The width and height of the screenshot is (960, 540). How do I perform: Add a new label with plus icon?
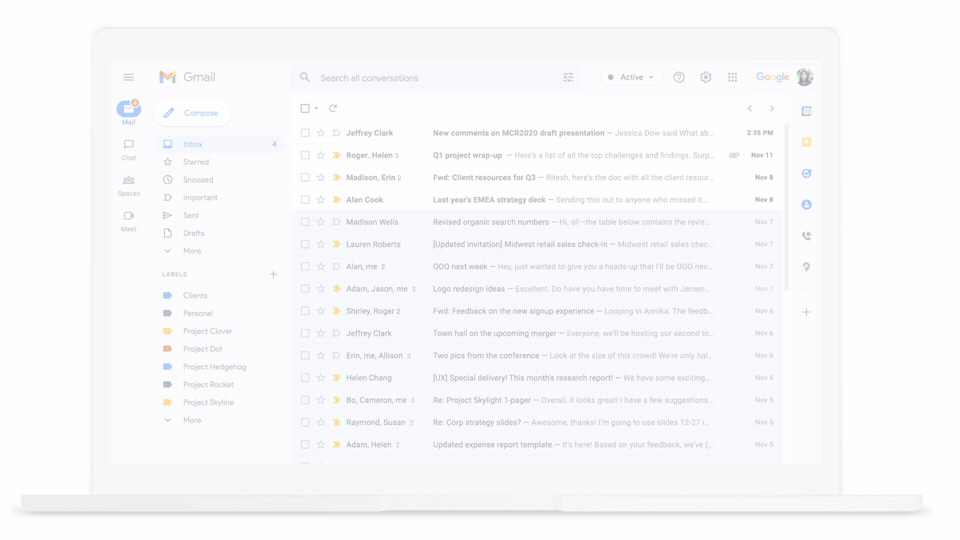coord(273,274)
